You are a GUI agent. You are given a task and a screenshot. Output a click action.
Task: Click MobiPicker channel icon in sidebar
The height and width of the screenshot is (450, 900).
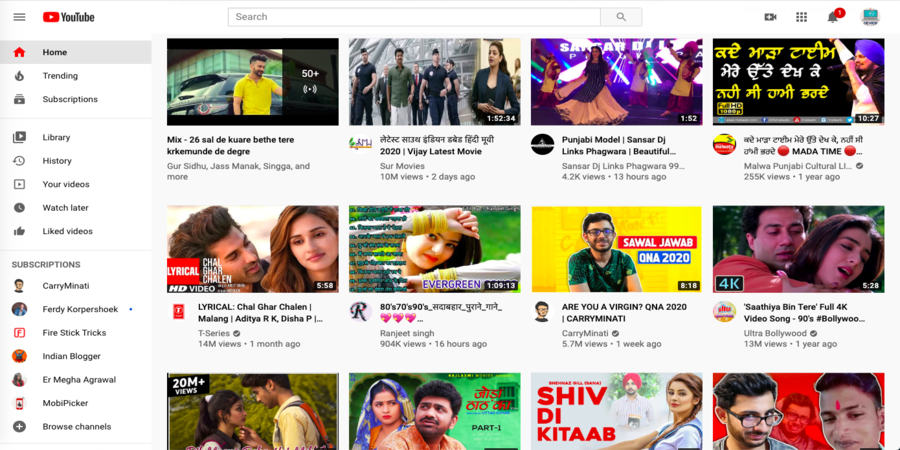pyautogui.click(x=20, y=404)
